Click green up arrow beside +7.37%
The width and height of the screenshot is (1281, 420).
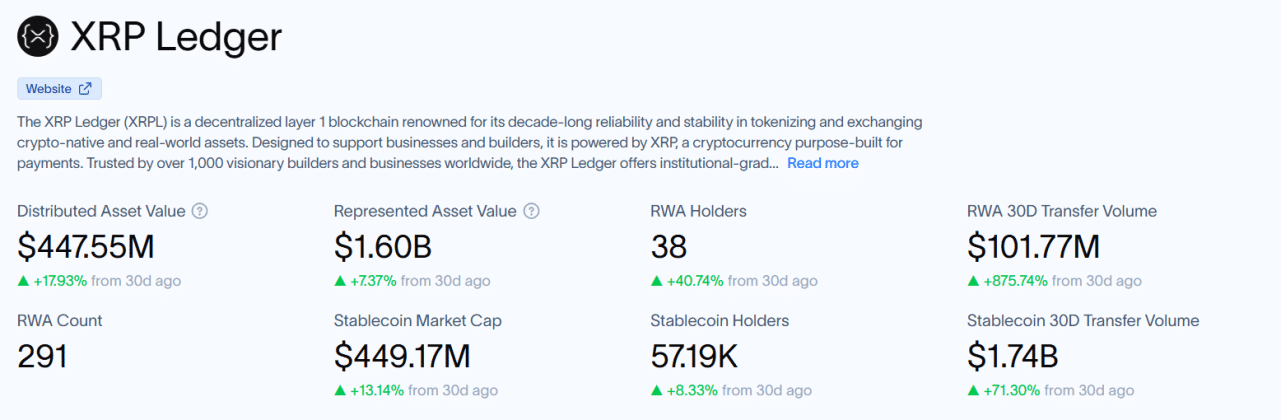coord(340,281)
